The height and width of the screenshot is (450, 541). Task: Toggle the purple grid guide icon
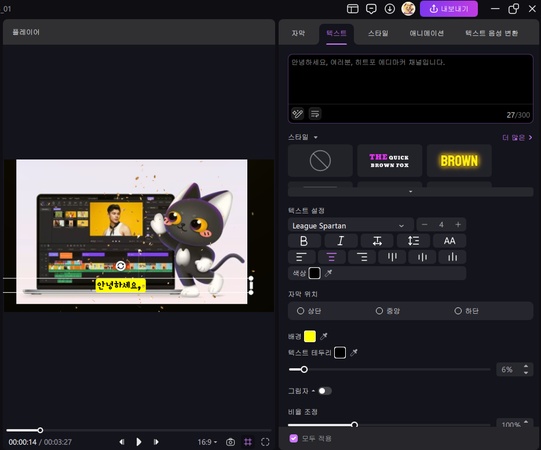point(248,442)
